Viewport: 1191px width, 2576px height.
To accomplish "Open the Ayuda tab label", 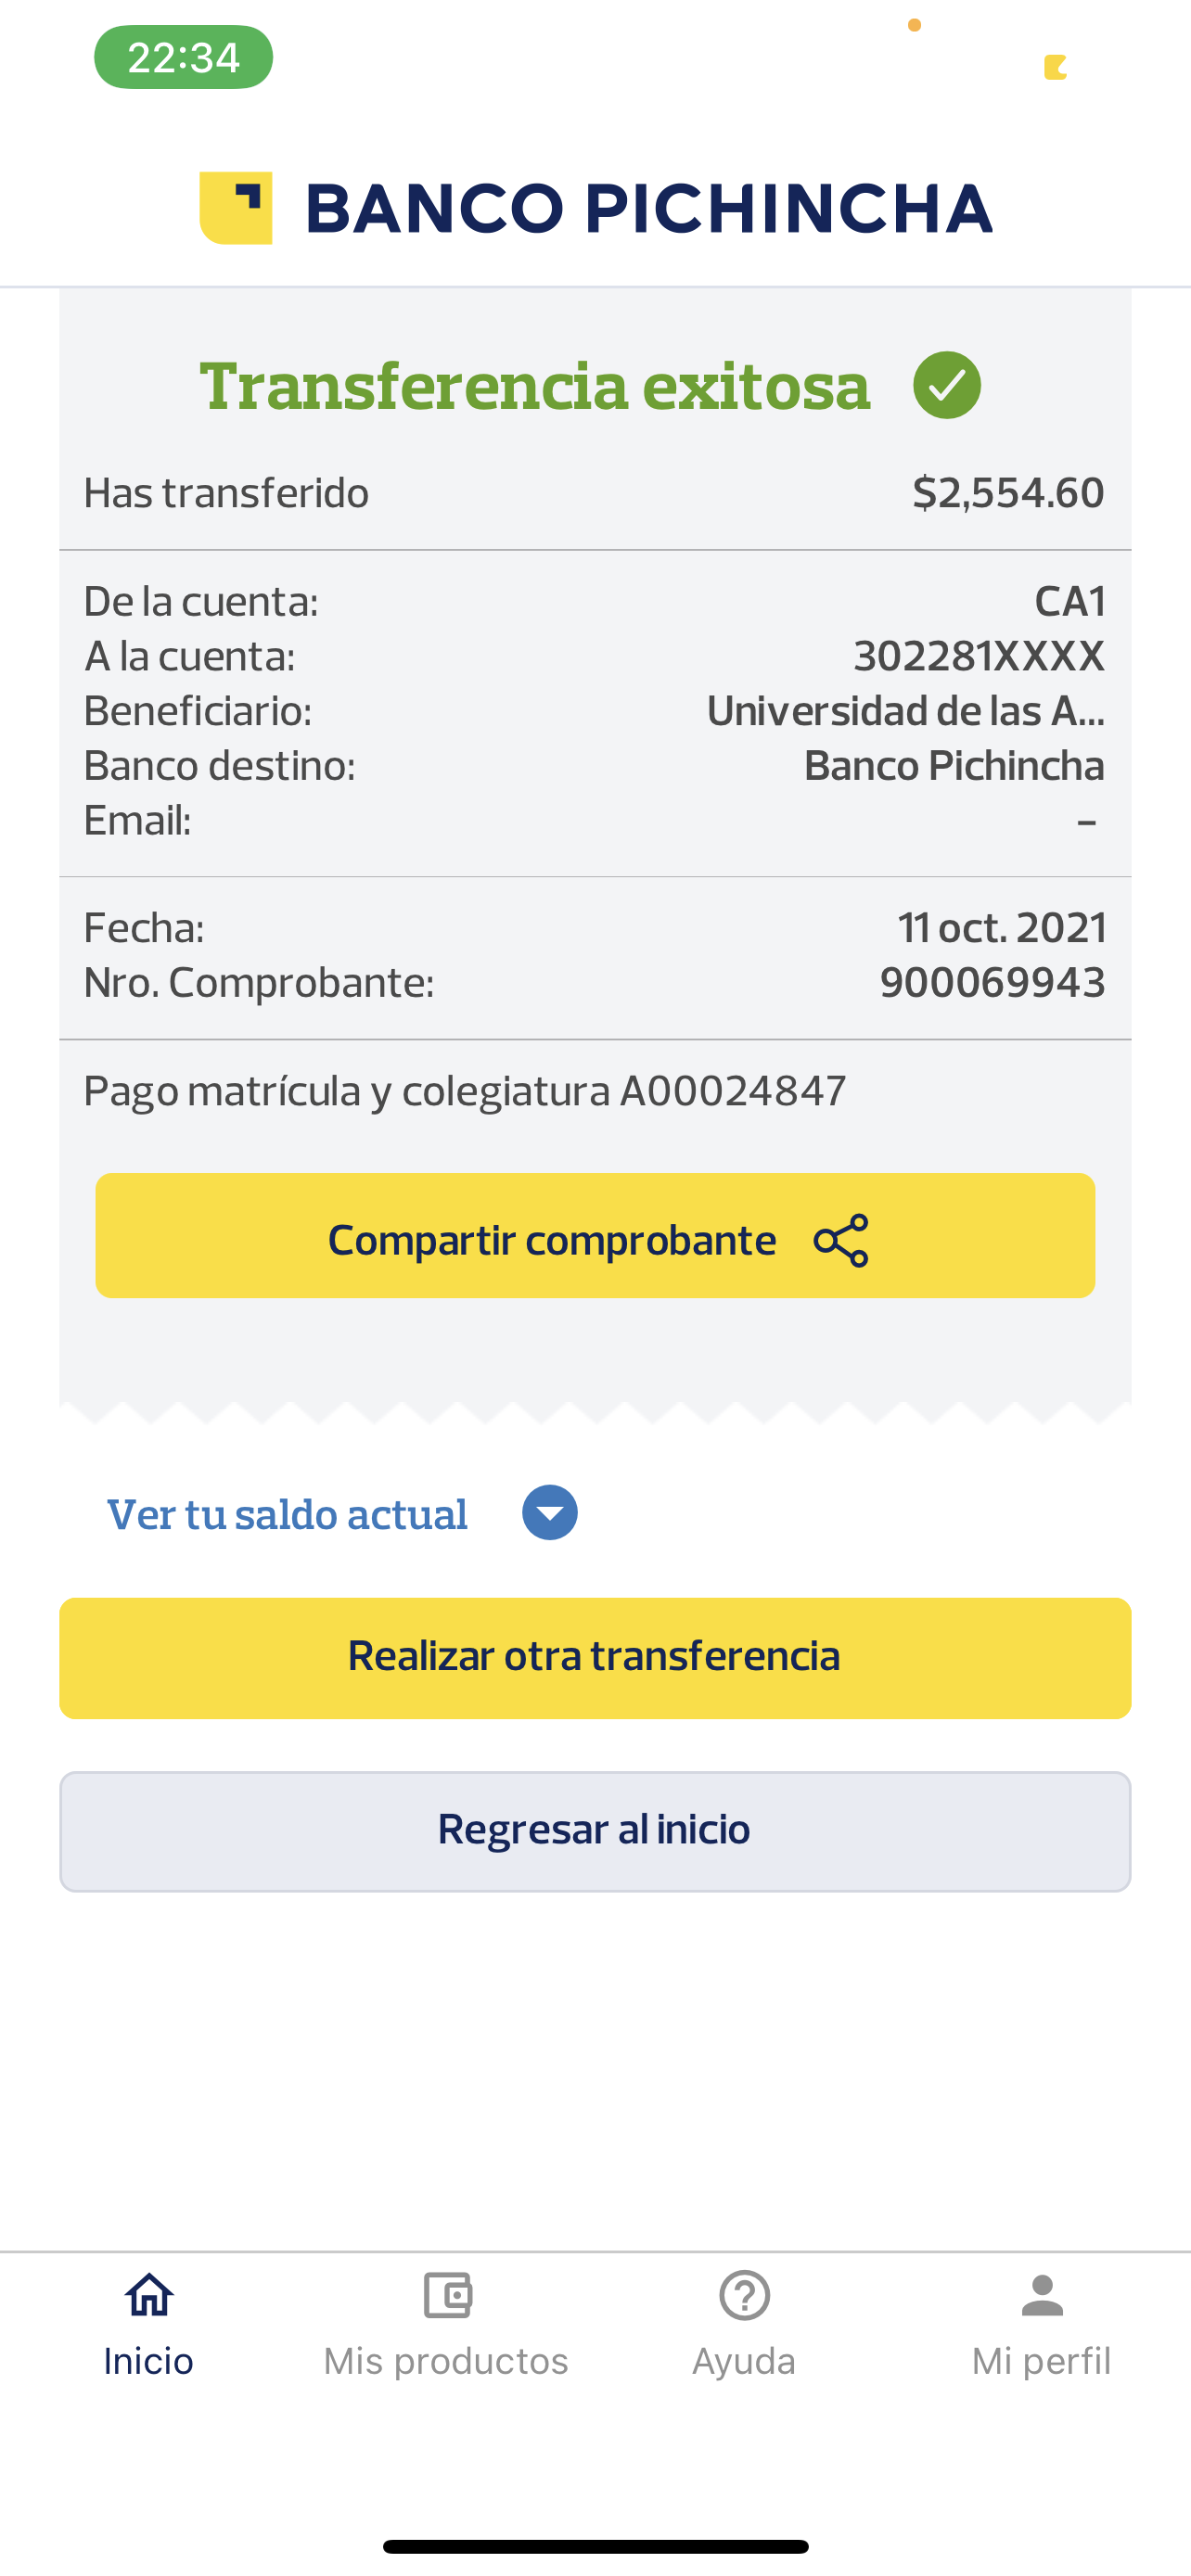I will coord(744,2361).
